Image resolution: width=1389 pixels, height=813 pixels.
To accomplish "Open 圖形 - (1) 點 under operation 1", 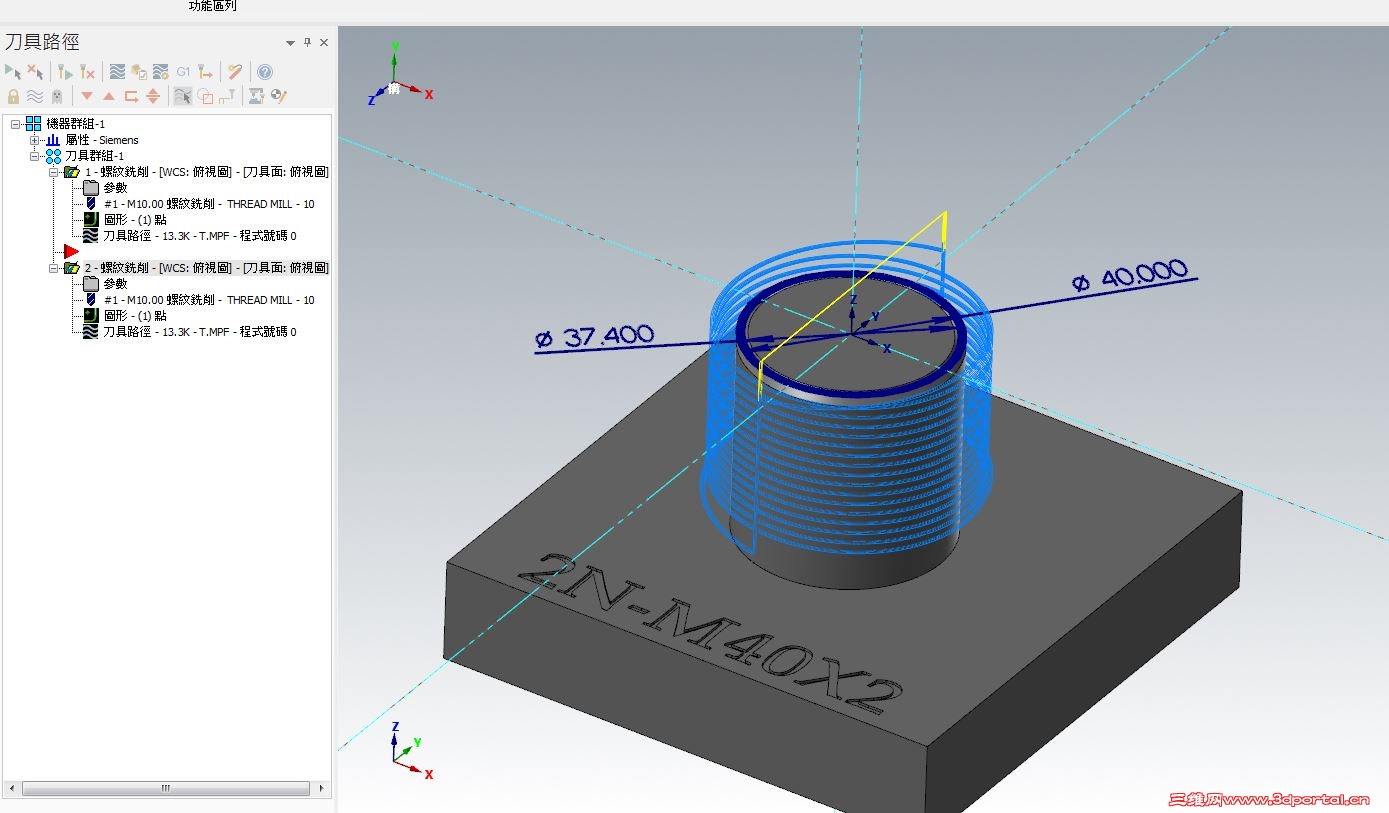I will pyautogui.click(x=135, y=220).
